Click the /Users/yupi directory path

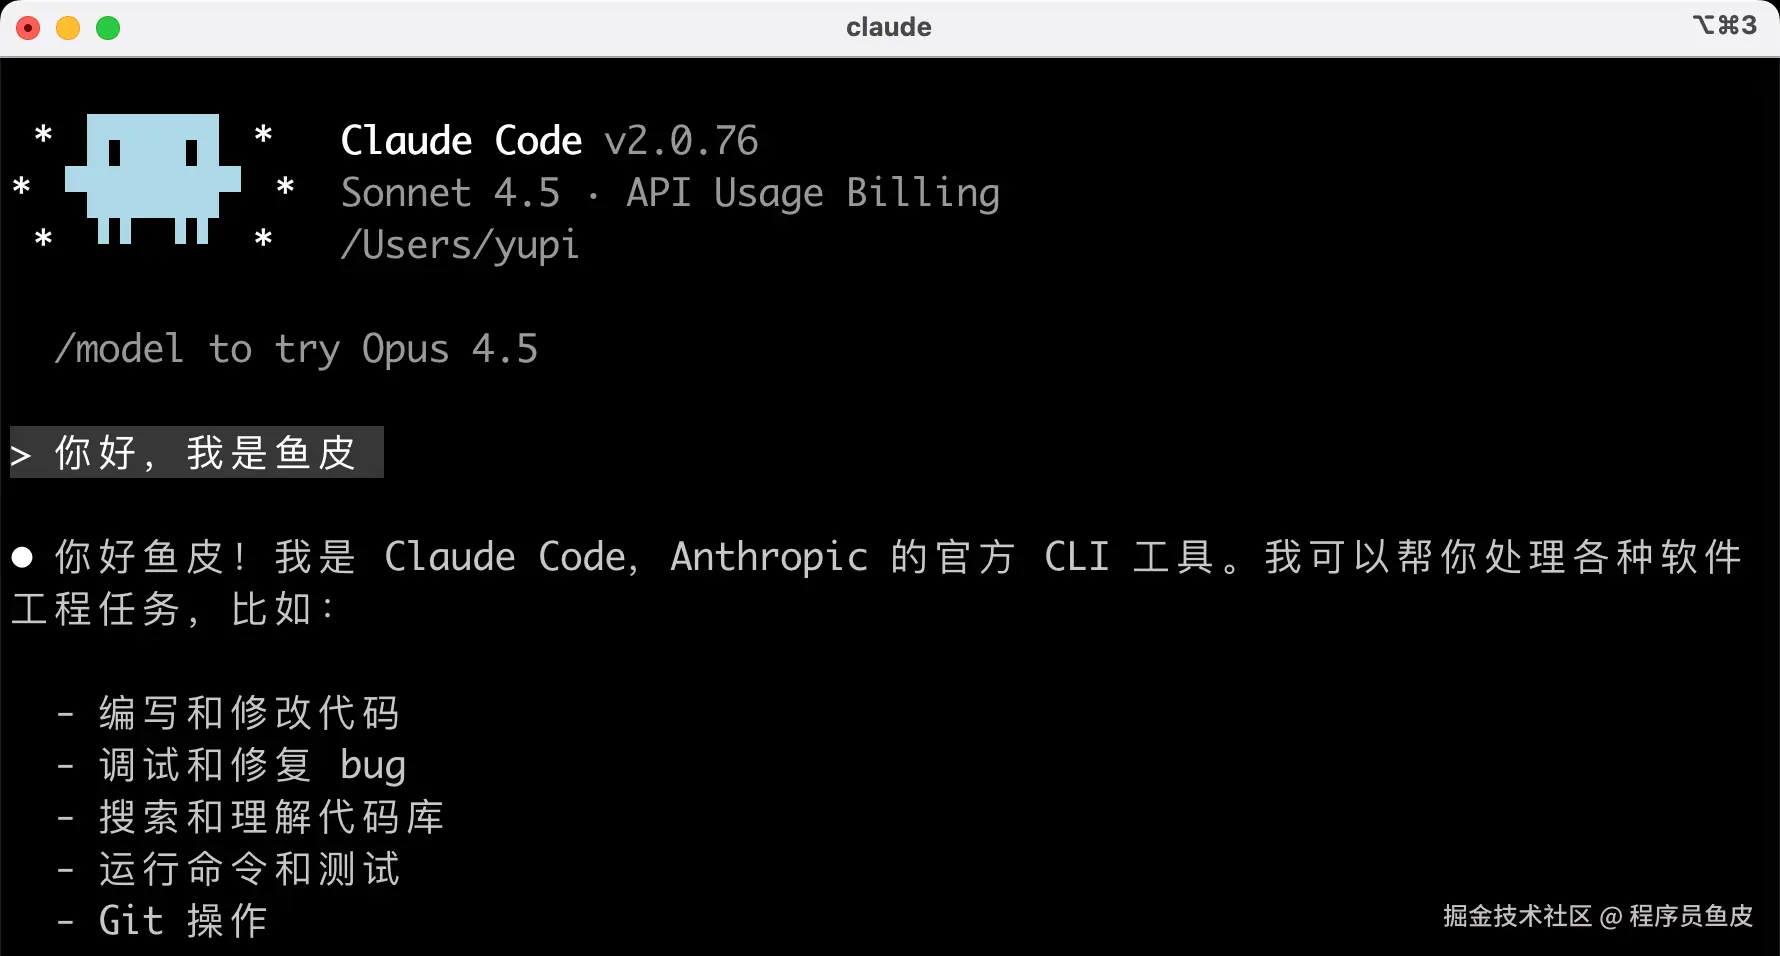(x=460, y=245)
